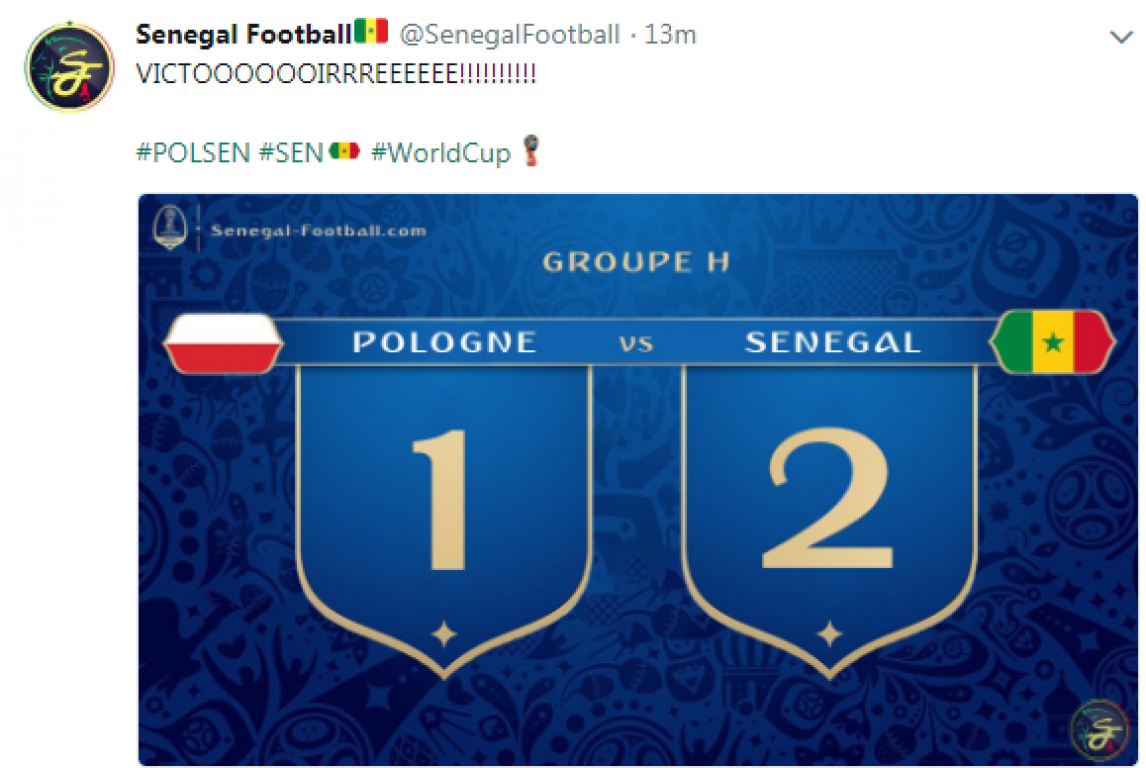Screen dimensions: 1146x768
Task: Click the World Cup trophy emoji icon
Action: click(x=531, y=151)
